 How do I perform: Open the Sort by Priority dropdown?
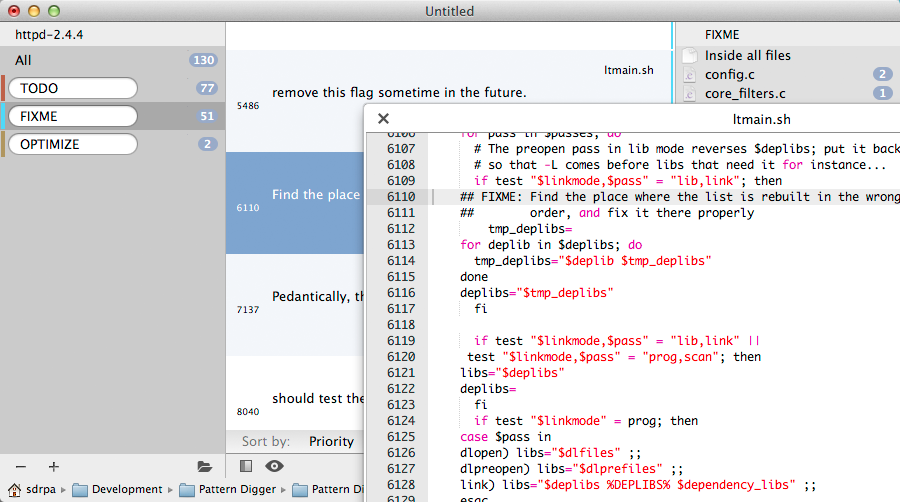click(x=331, y=441)
